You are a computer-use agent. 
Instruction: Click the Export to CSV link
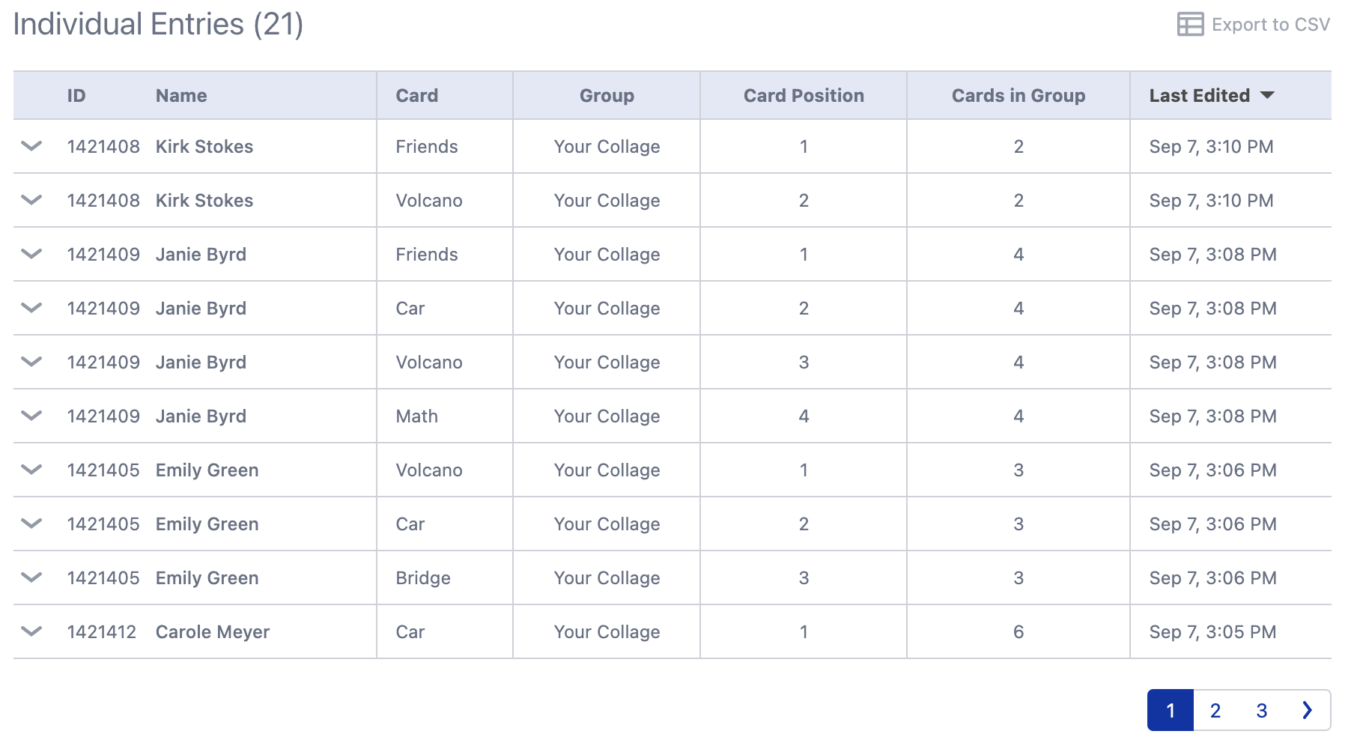[x=1270, y=25]
